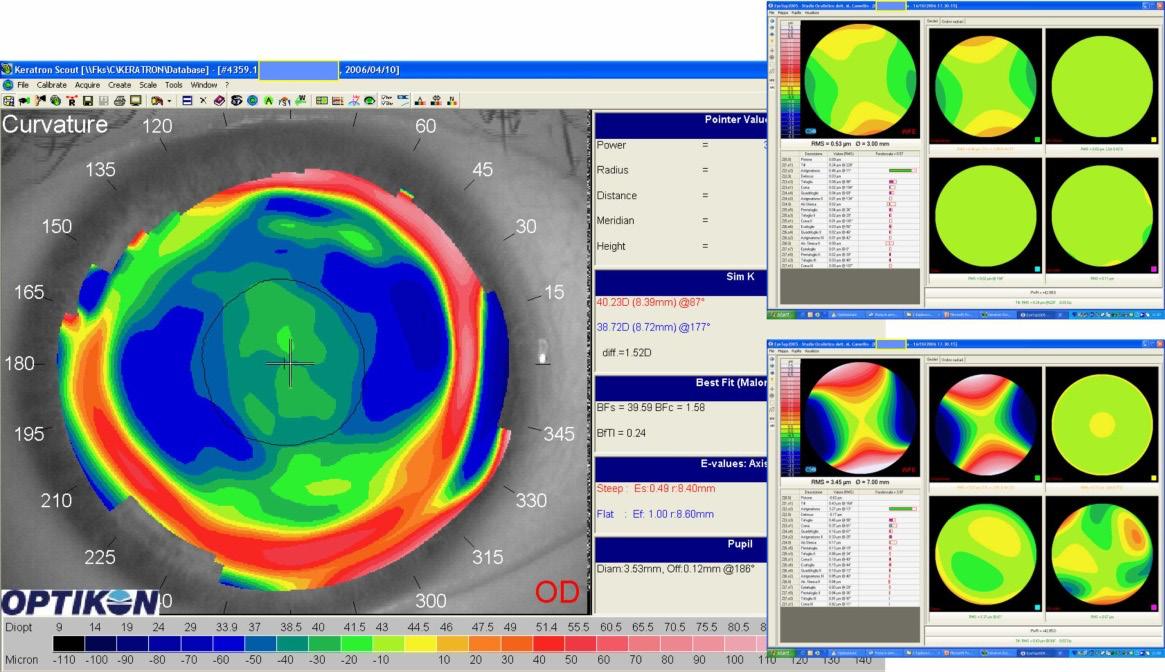Open the question mark help menu
Screen dimensions: 1165x672
point(227,85)
